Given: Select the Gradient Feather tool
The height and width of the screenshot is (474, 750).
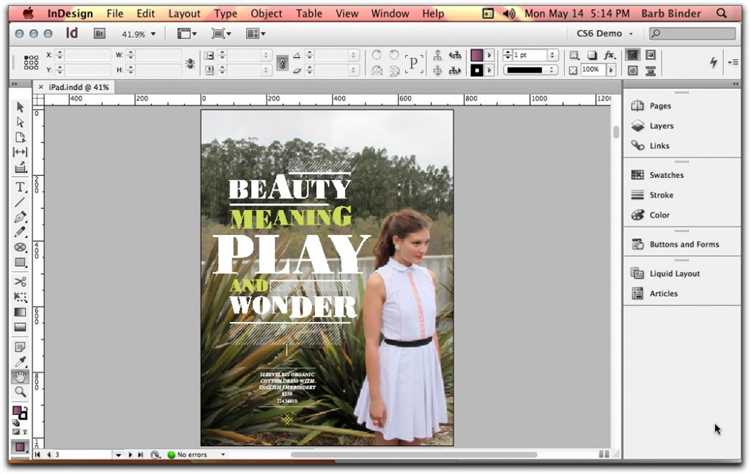Looking at the screenshot, I should coord(20,327).
